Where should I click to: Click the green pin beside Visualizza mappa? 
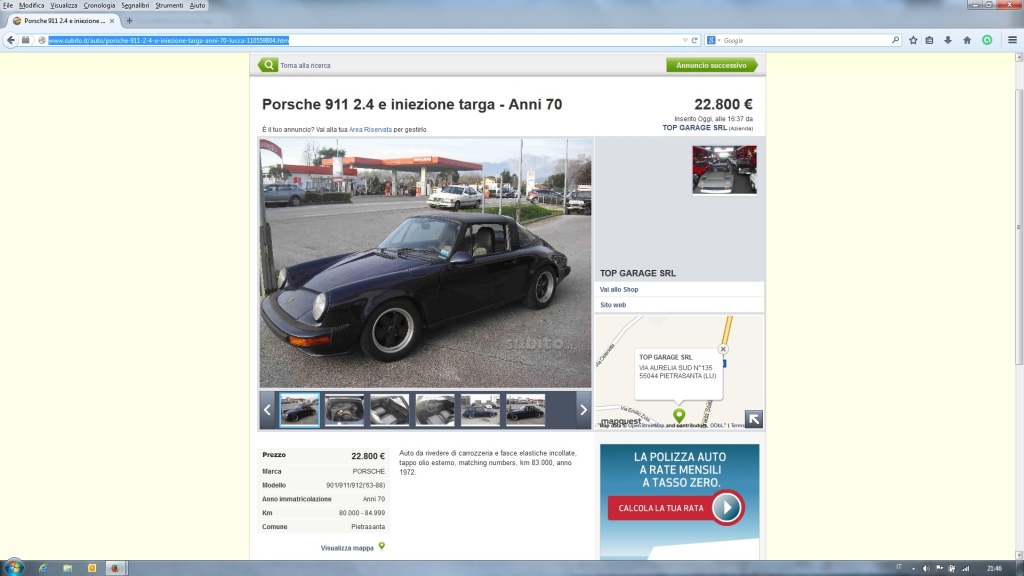[x=382, y=547]
